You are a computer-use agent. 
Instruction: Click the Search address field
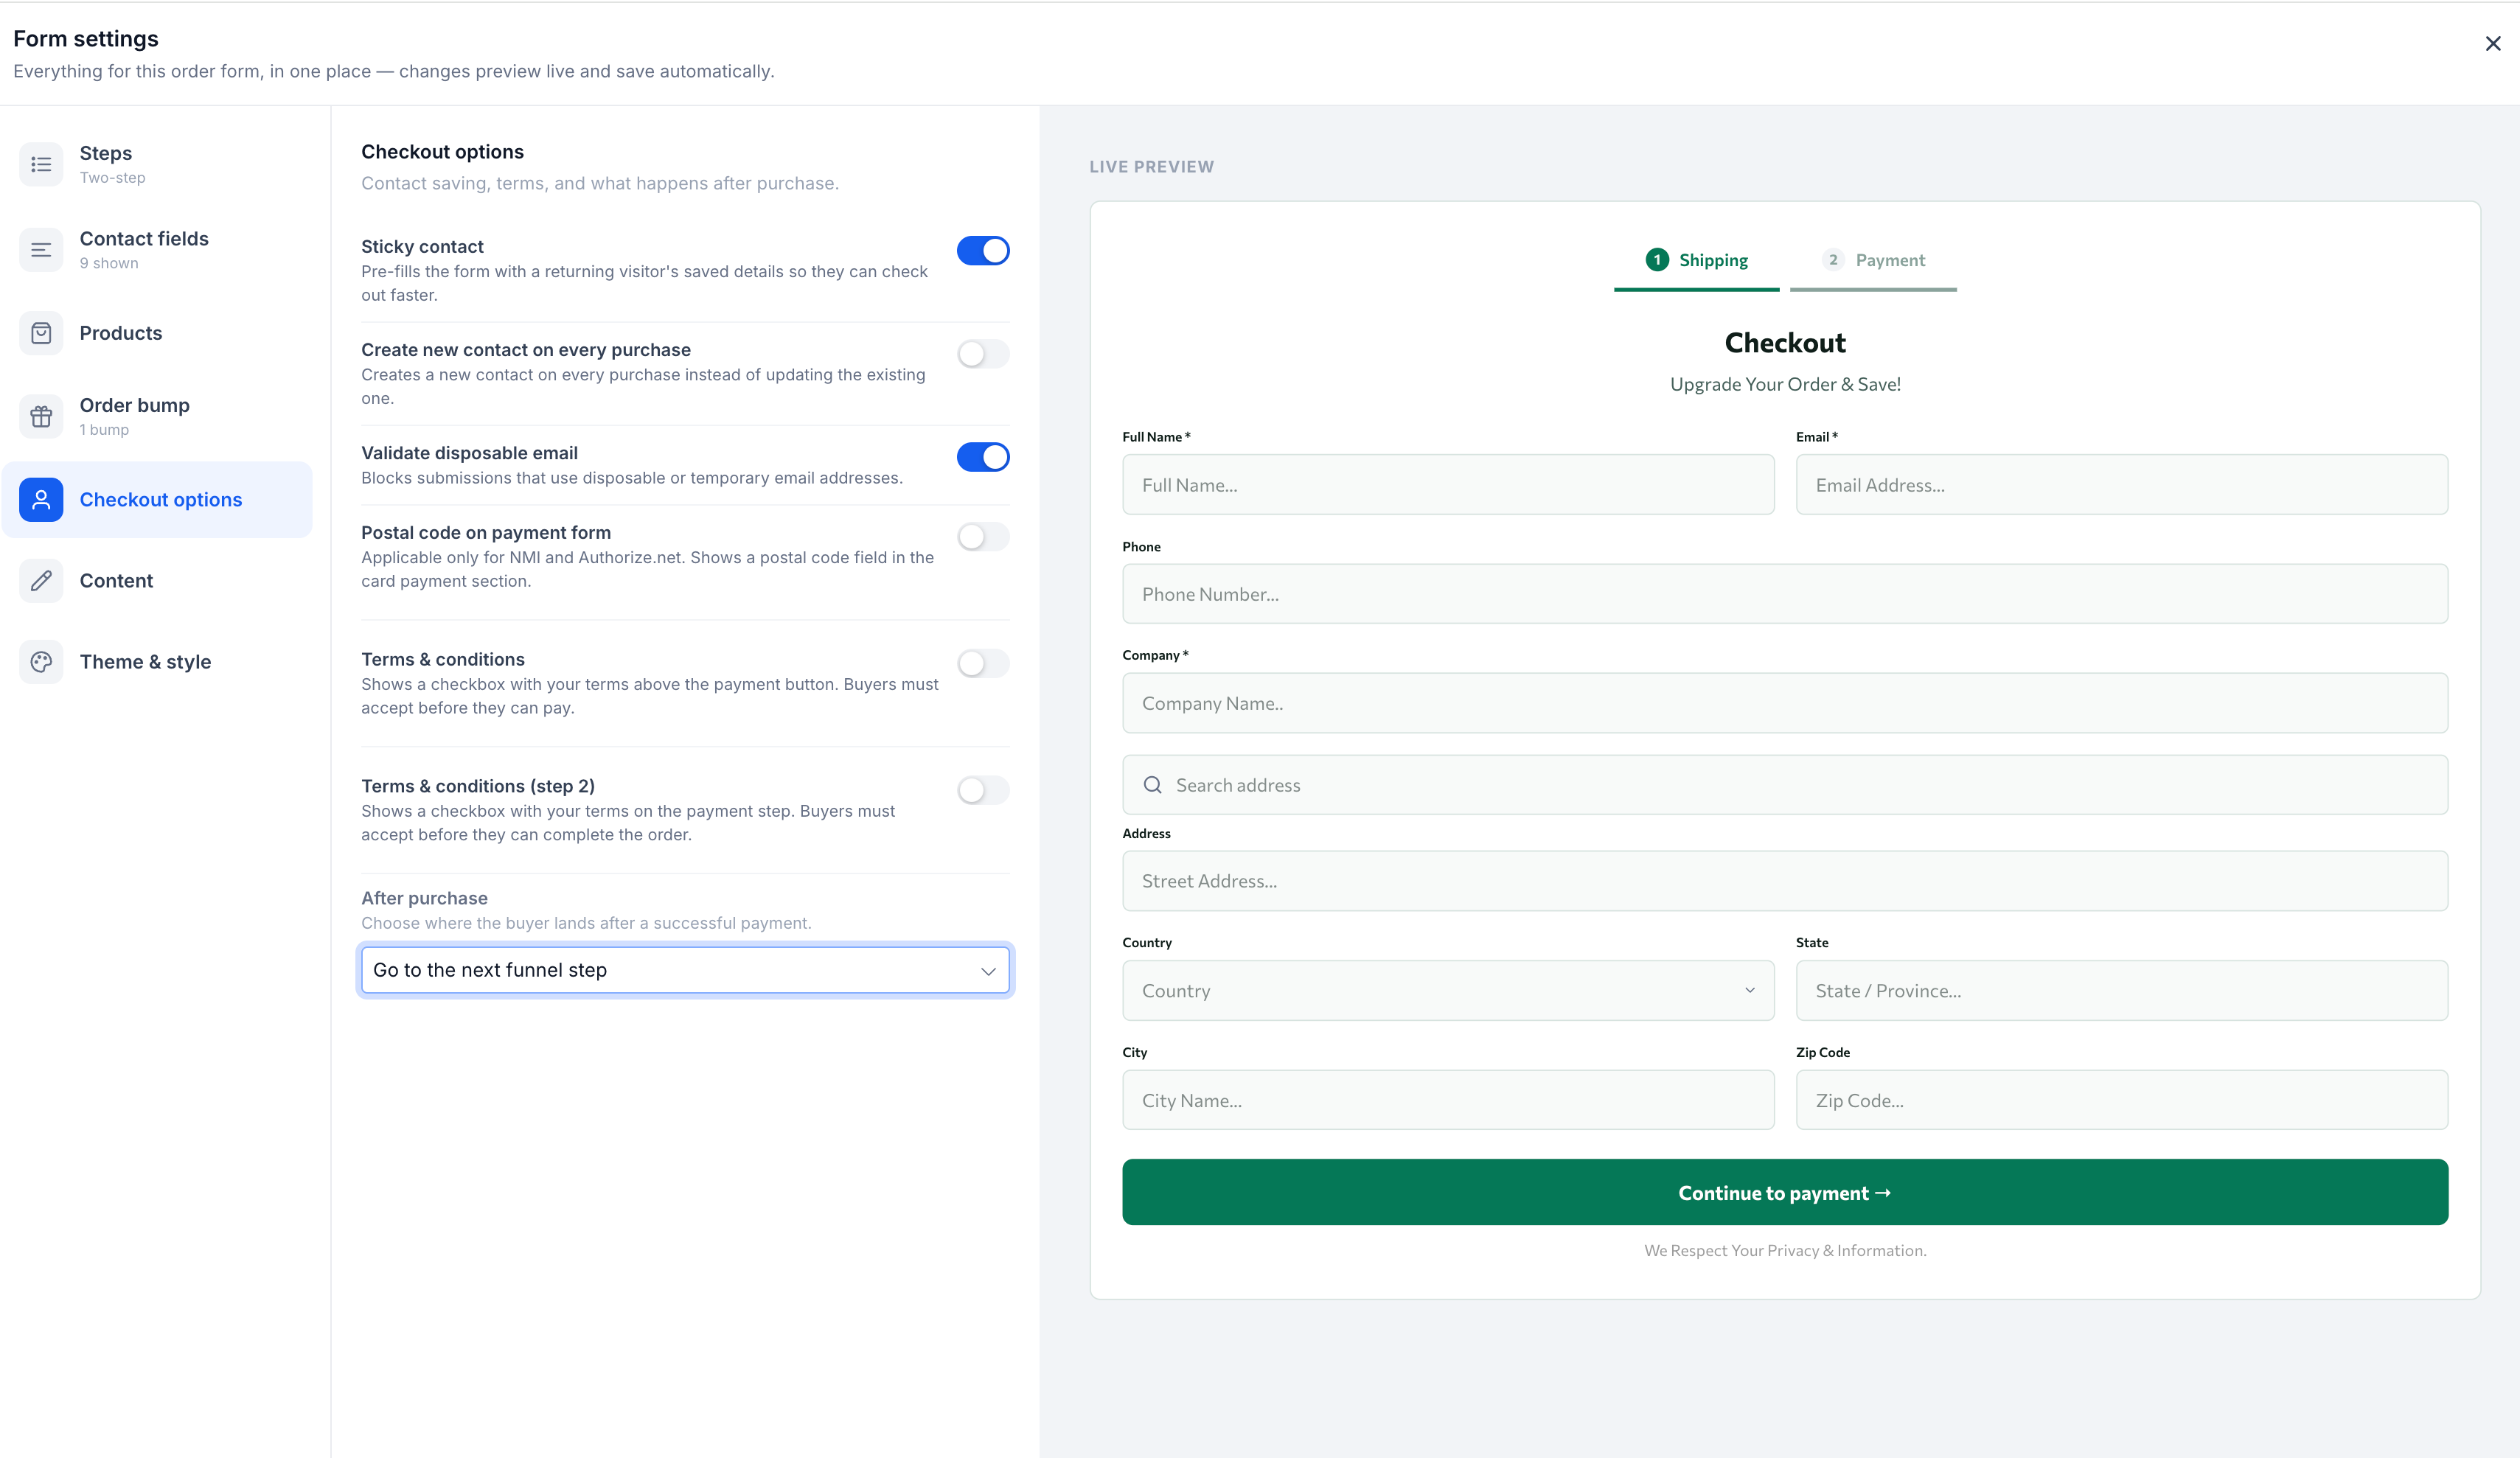coord(1785,785)
